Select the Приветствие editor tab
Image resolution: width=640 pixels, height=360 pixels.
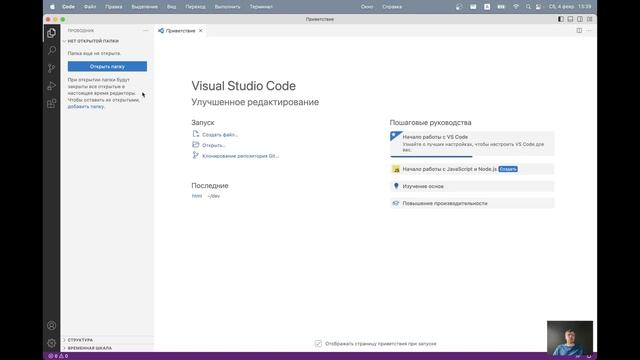click(x=180, y=31)
